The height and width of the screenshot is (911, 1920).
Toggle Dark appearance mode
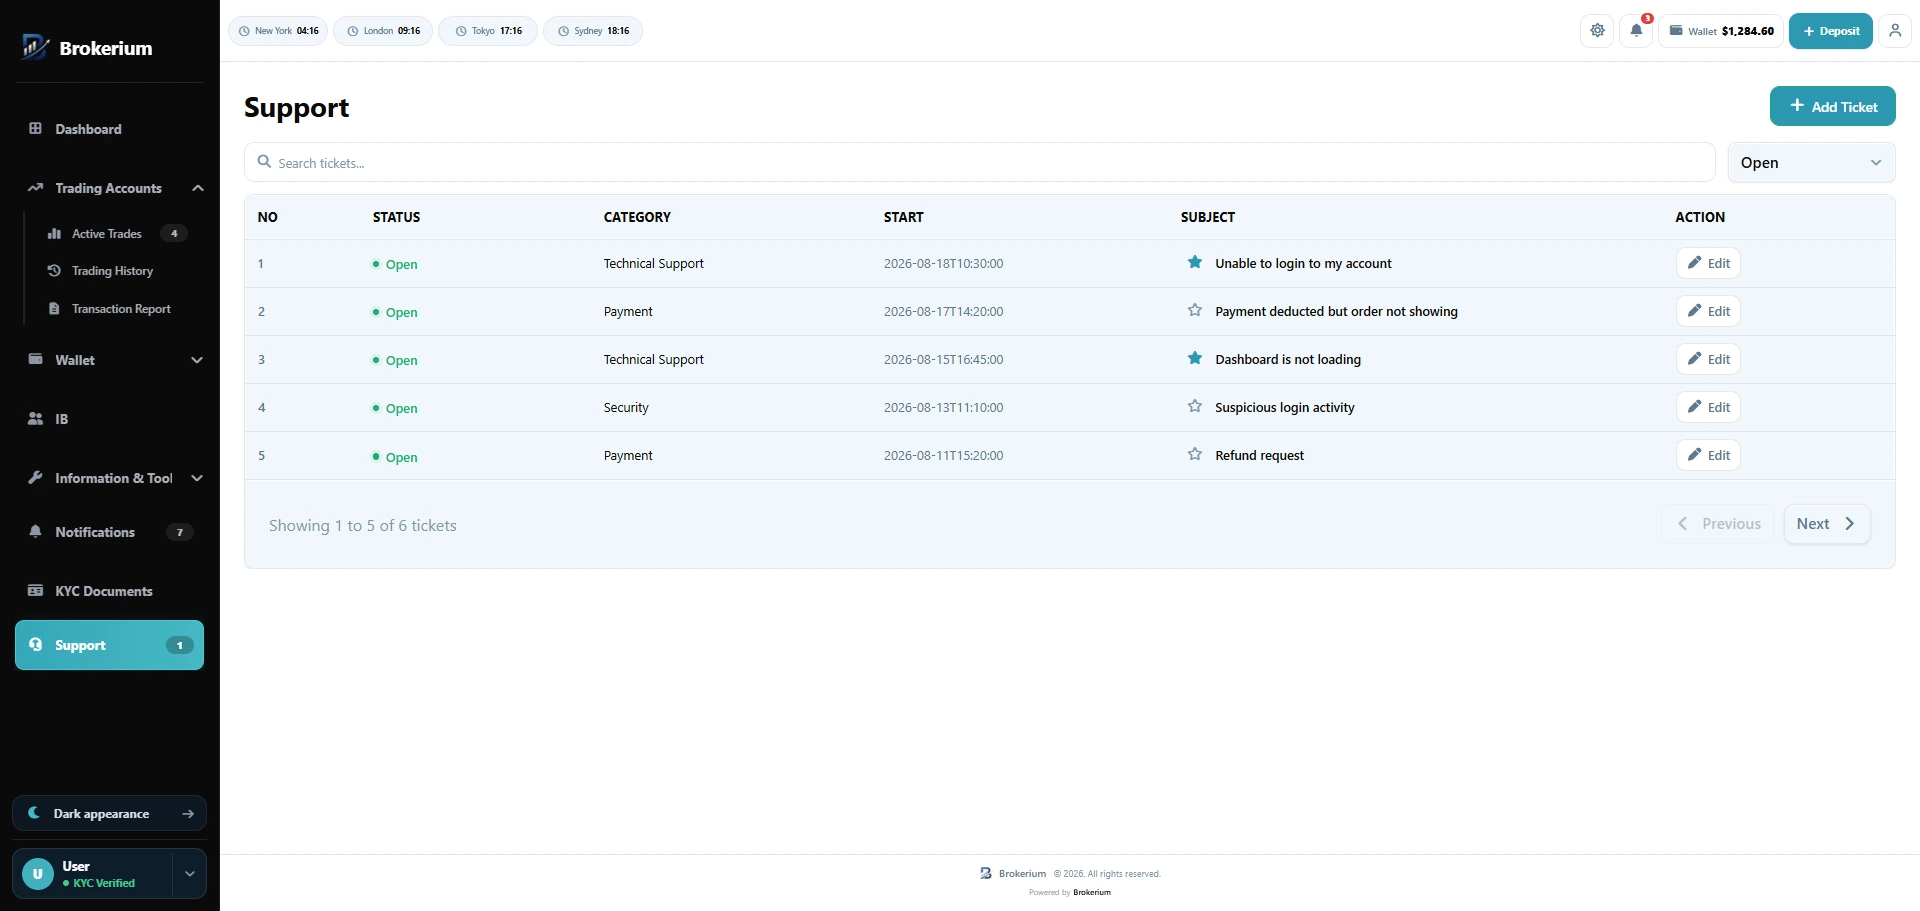110,813
